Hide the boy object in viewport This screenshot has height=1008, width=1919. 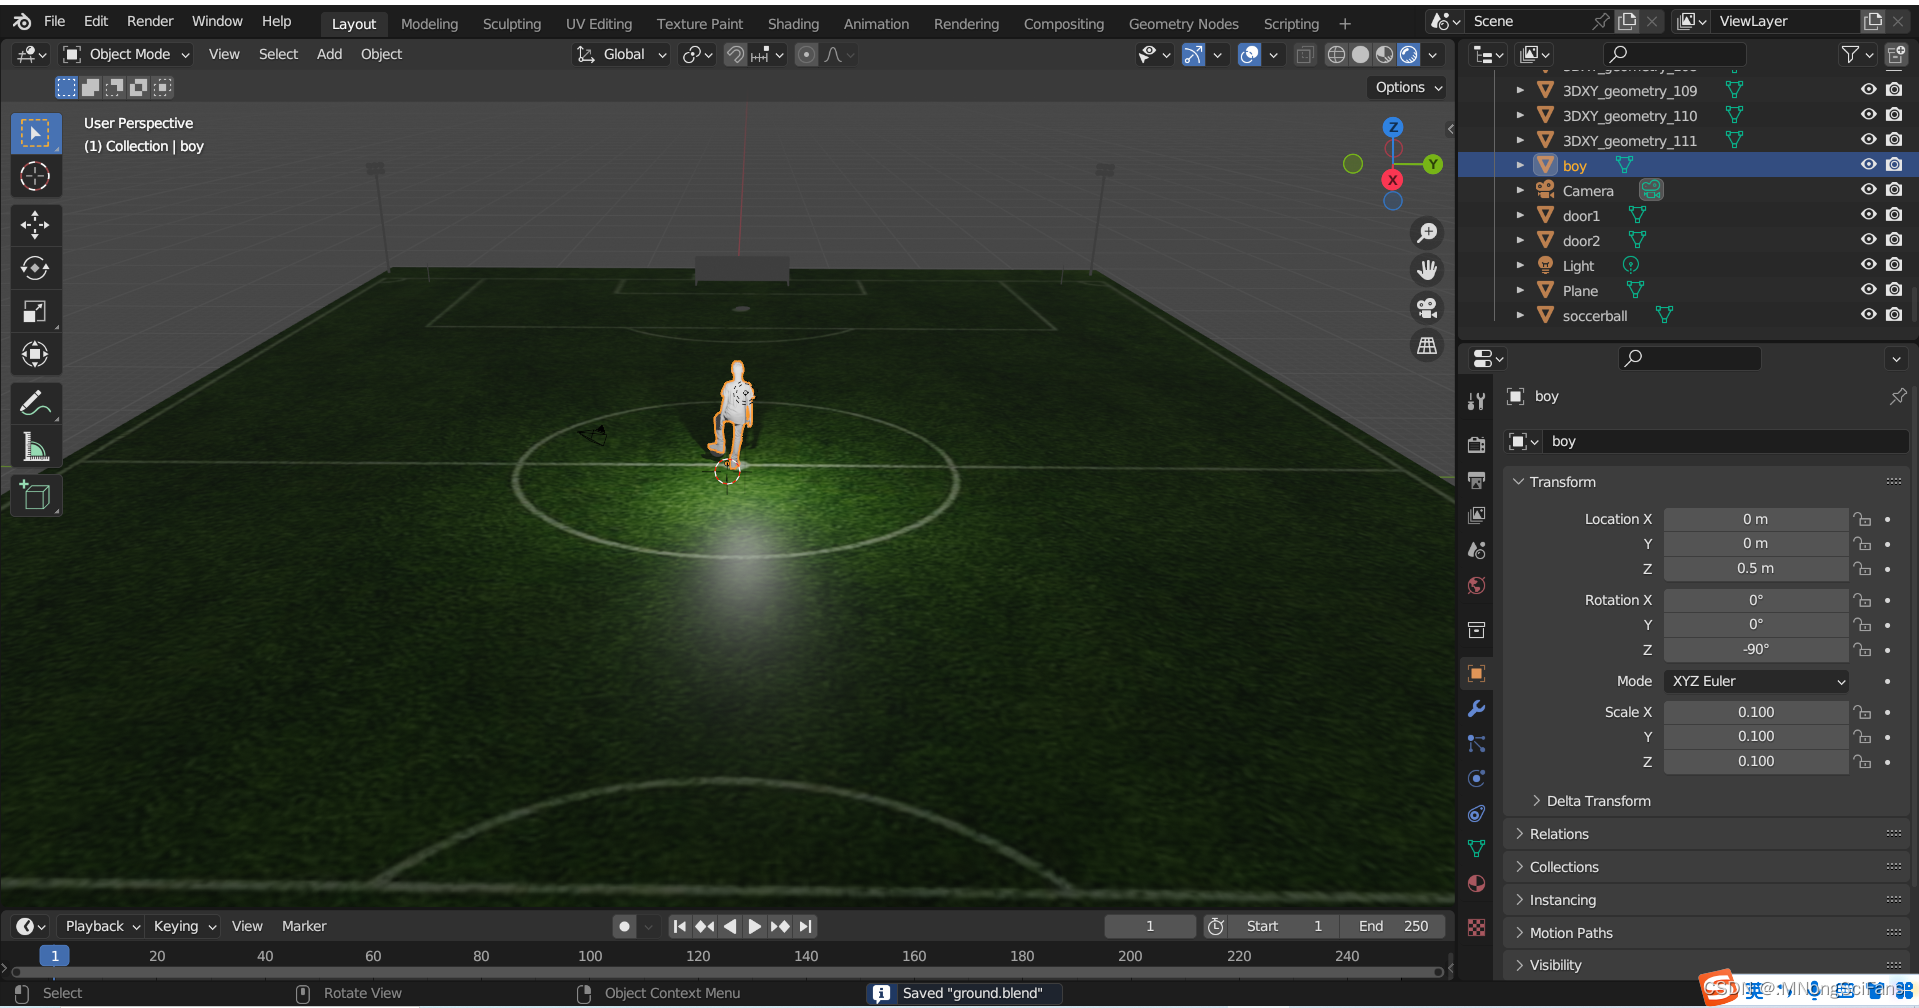point(1868,165)
